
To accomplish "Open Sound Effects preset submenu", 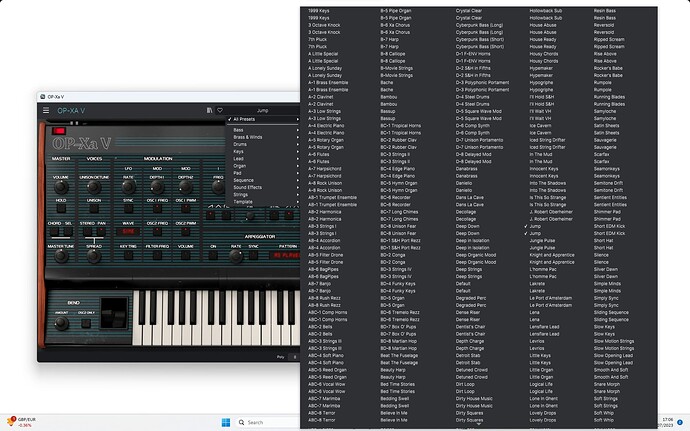I will click(x=263, y=188).
